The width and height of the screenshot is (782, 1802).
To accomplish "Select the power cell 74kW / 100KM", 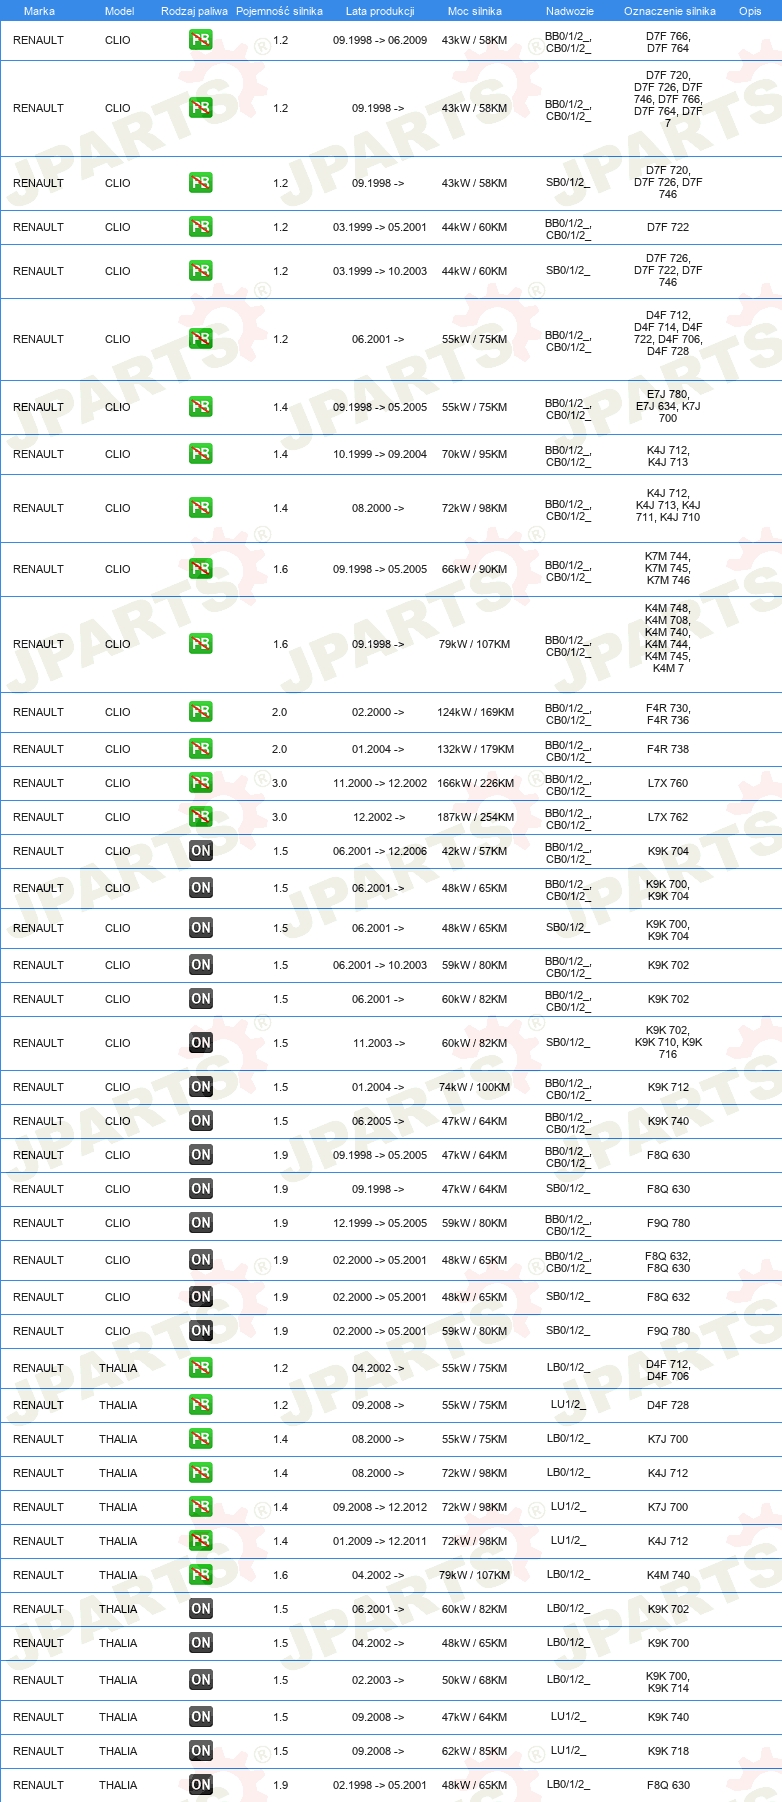I will click(x=475, y=1087).
